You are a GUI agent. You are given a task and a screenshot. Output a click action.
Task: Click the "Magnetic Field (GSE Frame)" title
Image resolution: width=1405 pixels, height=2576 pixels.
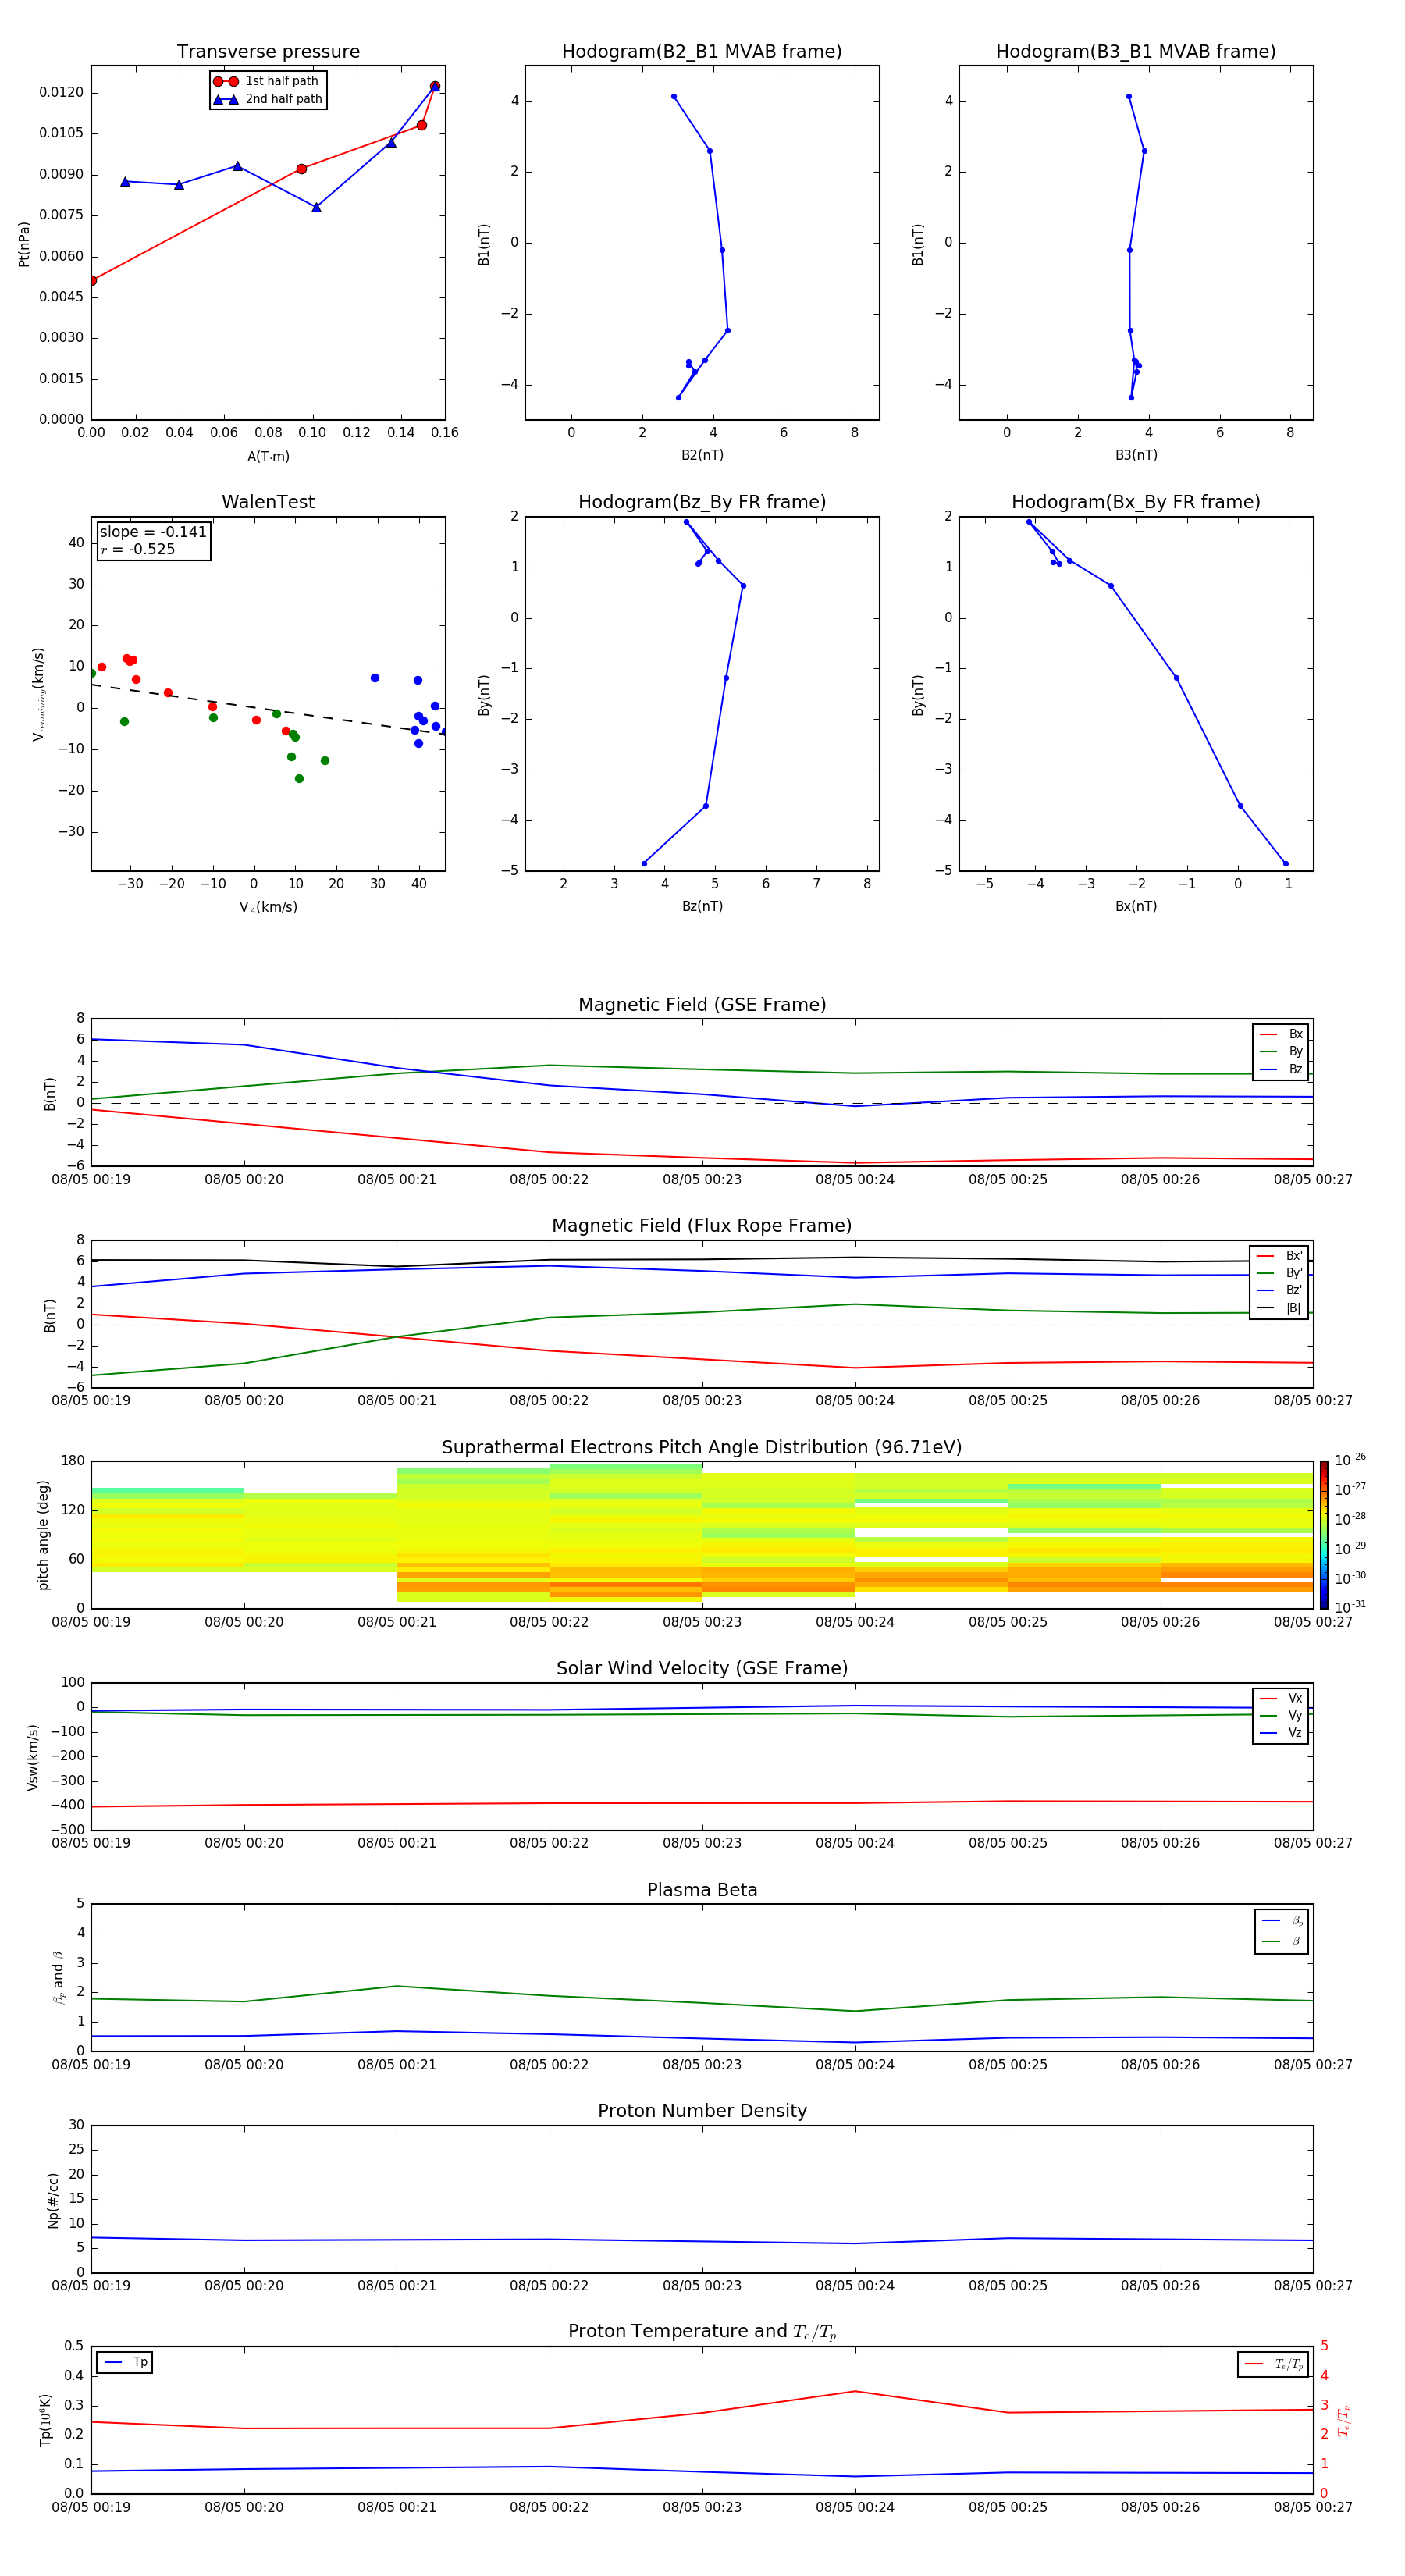click(702, 1005)
